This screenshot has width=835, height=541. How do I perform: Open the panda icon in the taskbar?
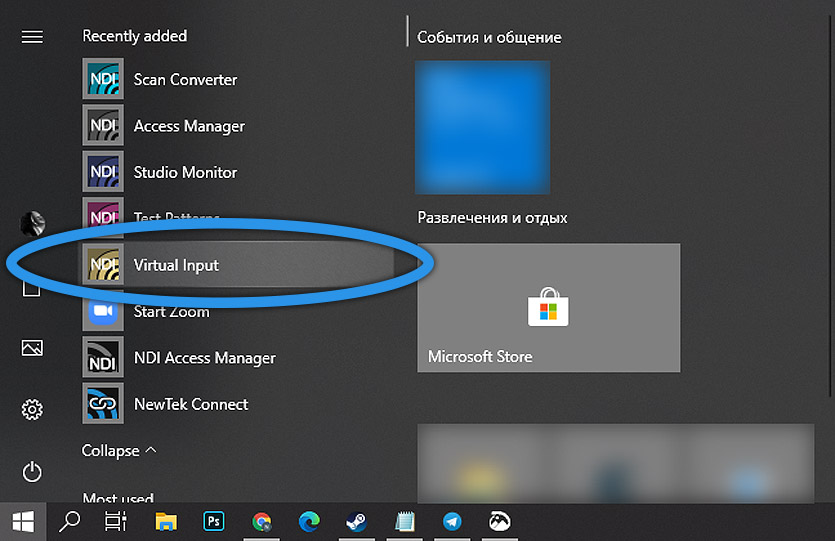pos(500,521)
